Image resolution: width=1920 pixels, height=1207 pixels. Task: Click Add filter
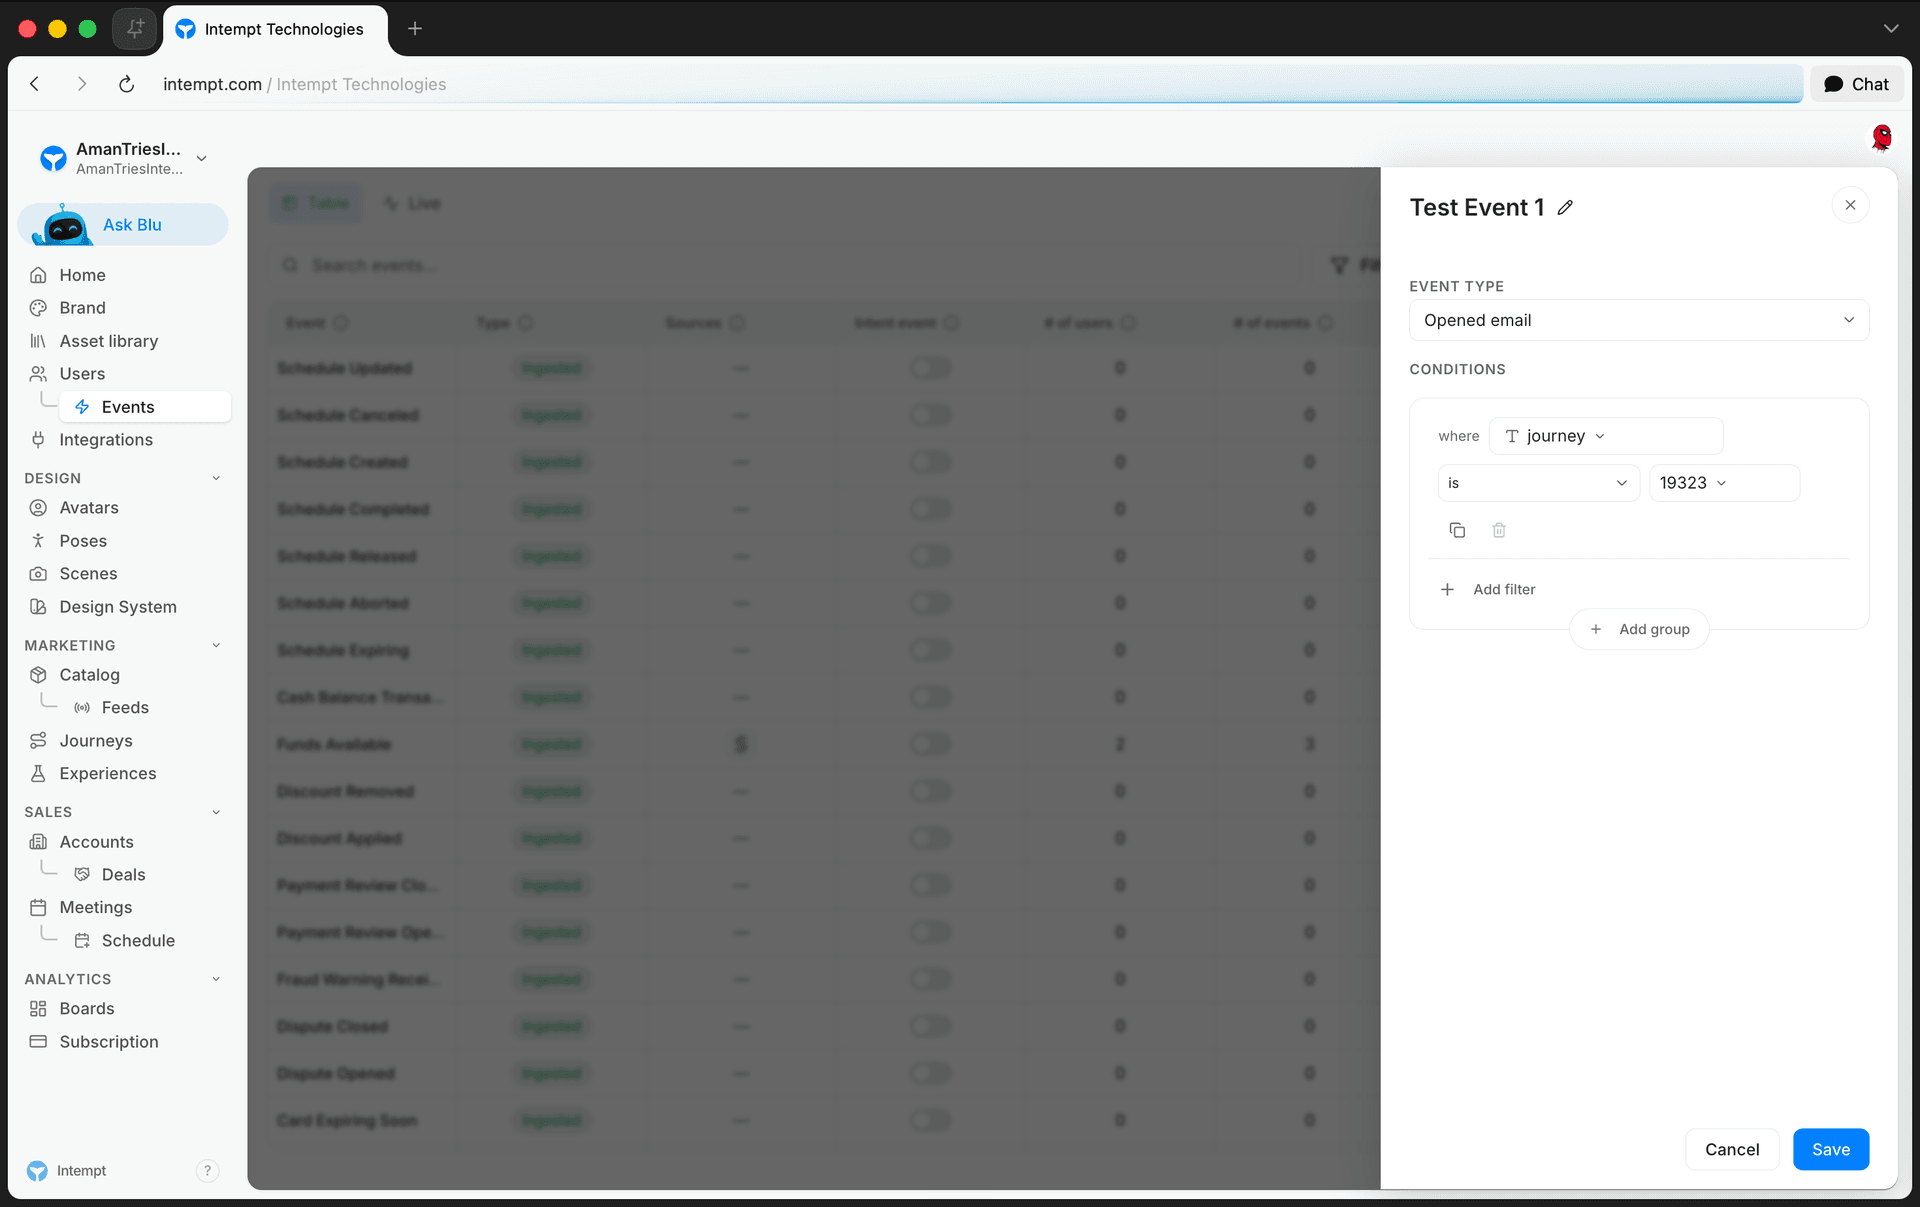1487,589
